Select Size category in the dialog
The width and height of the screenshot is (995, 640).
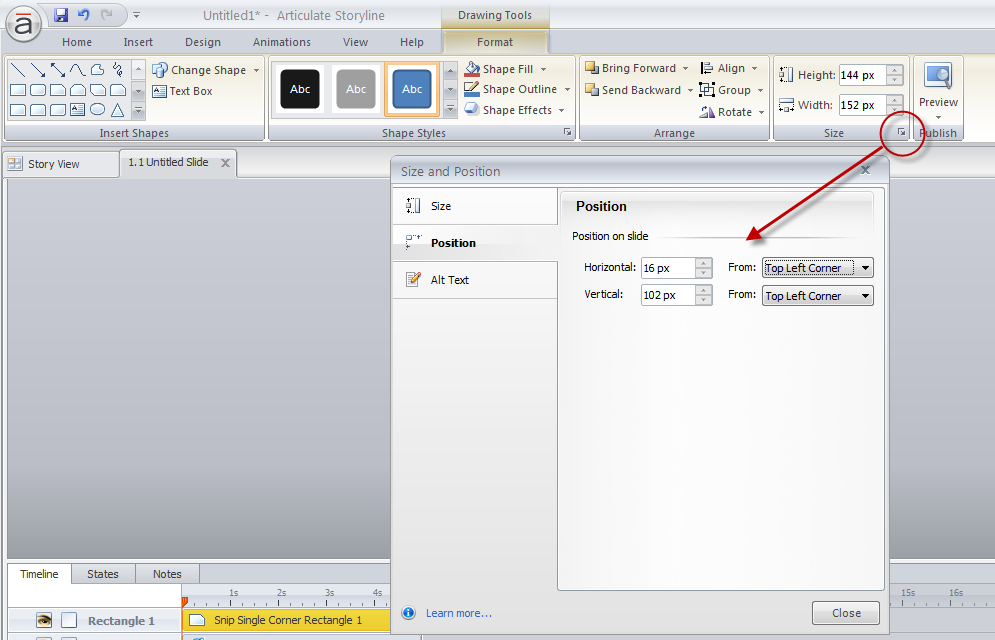coord(475,206)
